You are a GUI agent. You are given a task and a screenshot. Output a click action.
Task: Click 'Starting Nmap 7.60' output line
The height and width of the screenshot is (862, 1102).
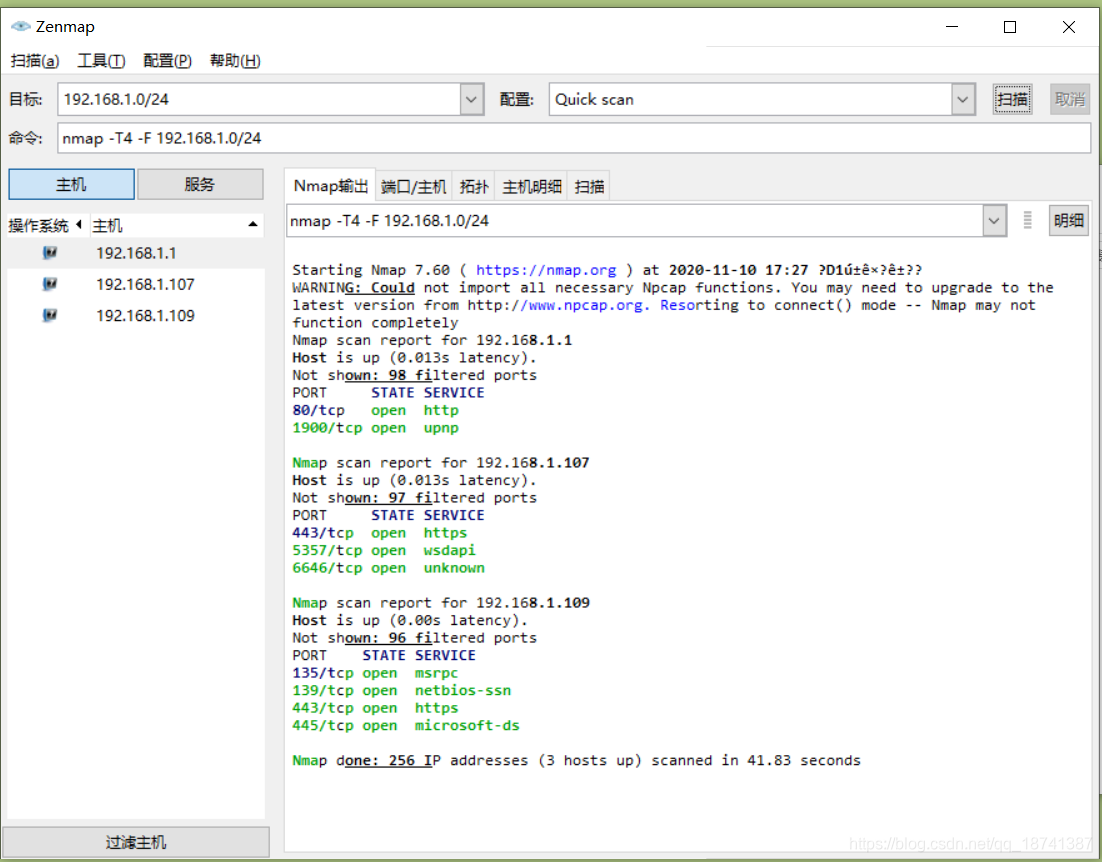click(607, 270)
